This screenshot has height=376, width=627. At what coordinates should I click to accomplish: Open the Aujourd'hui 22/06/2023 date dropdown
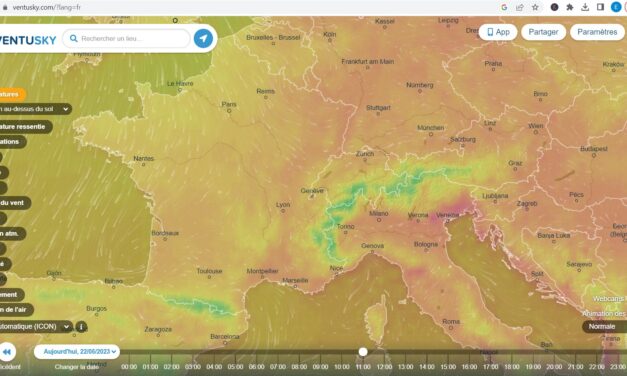pyautogui.click(x=77, y=352)
